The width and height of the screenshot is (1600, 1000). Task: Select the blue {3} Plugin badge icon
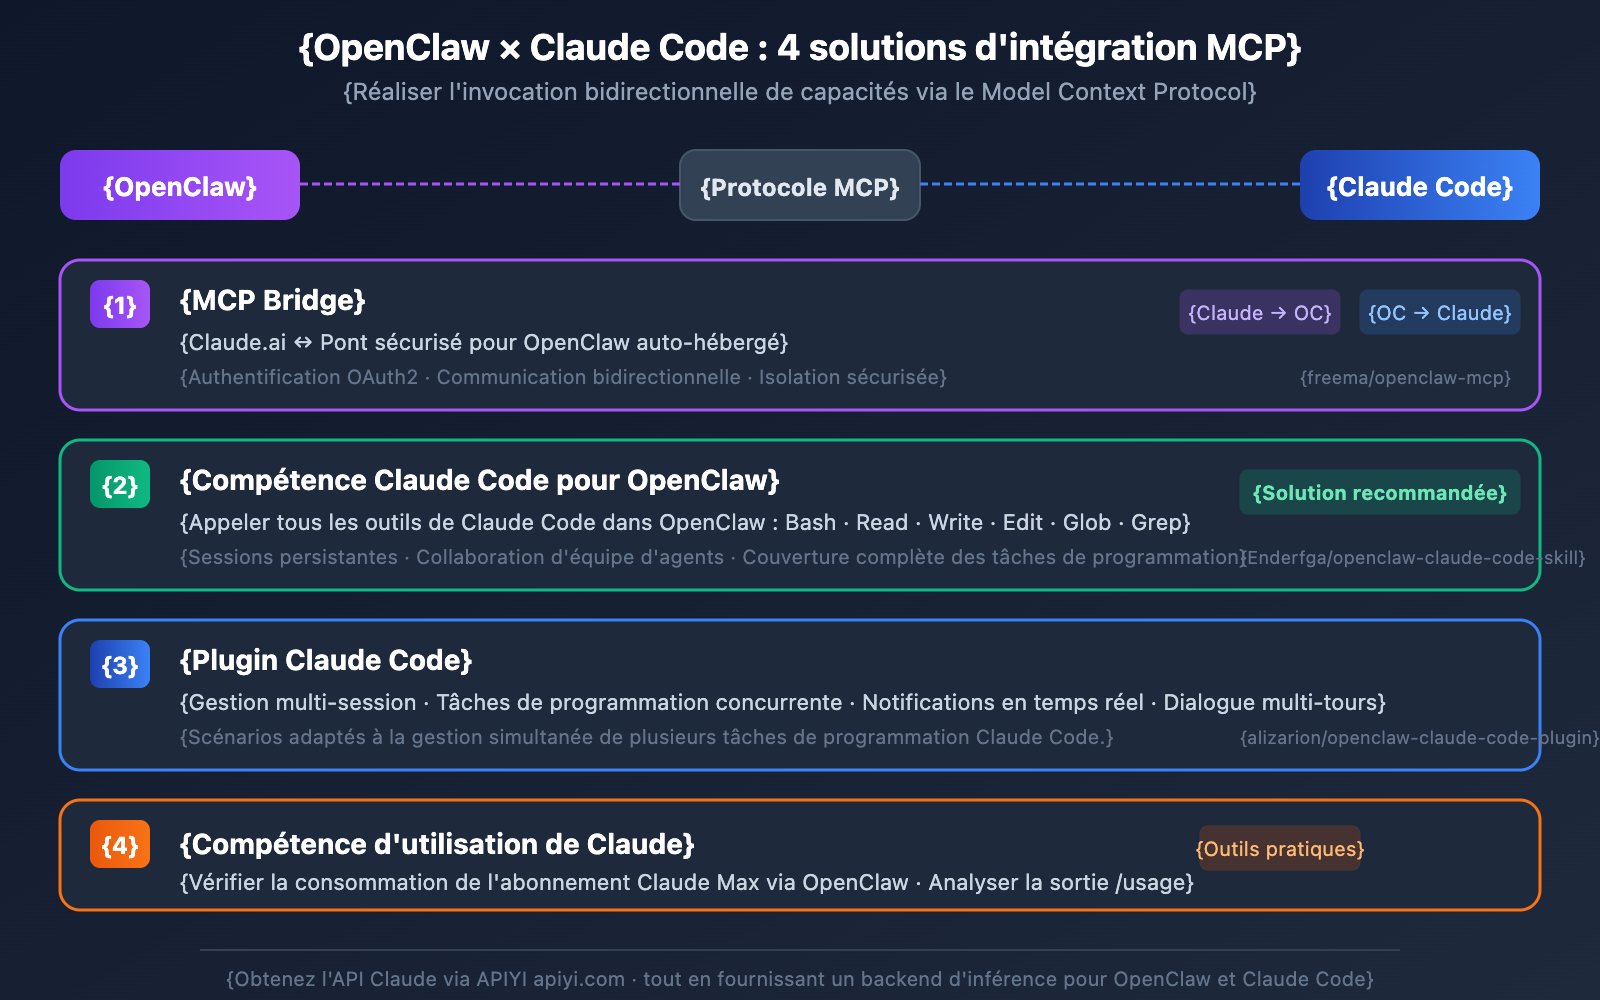point(119,663)
